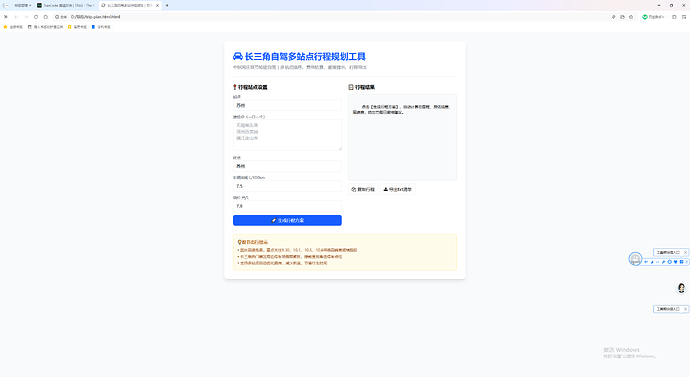The width and height of the screenshot is (690, 377).
Task: Click the 复制行程 button
Action: tap(363, 189)
